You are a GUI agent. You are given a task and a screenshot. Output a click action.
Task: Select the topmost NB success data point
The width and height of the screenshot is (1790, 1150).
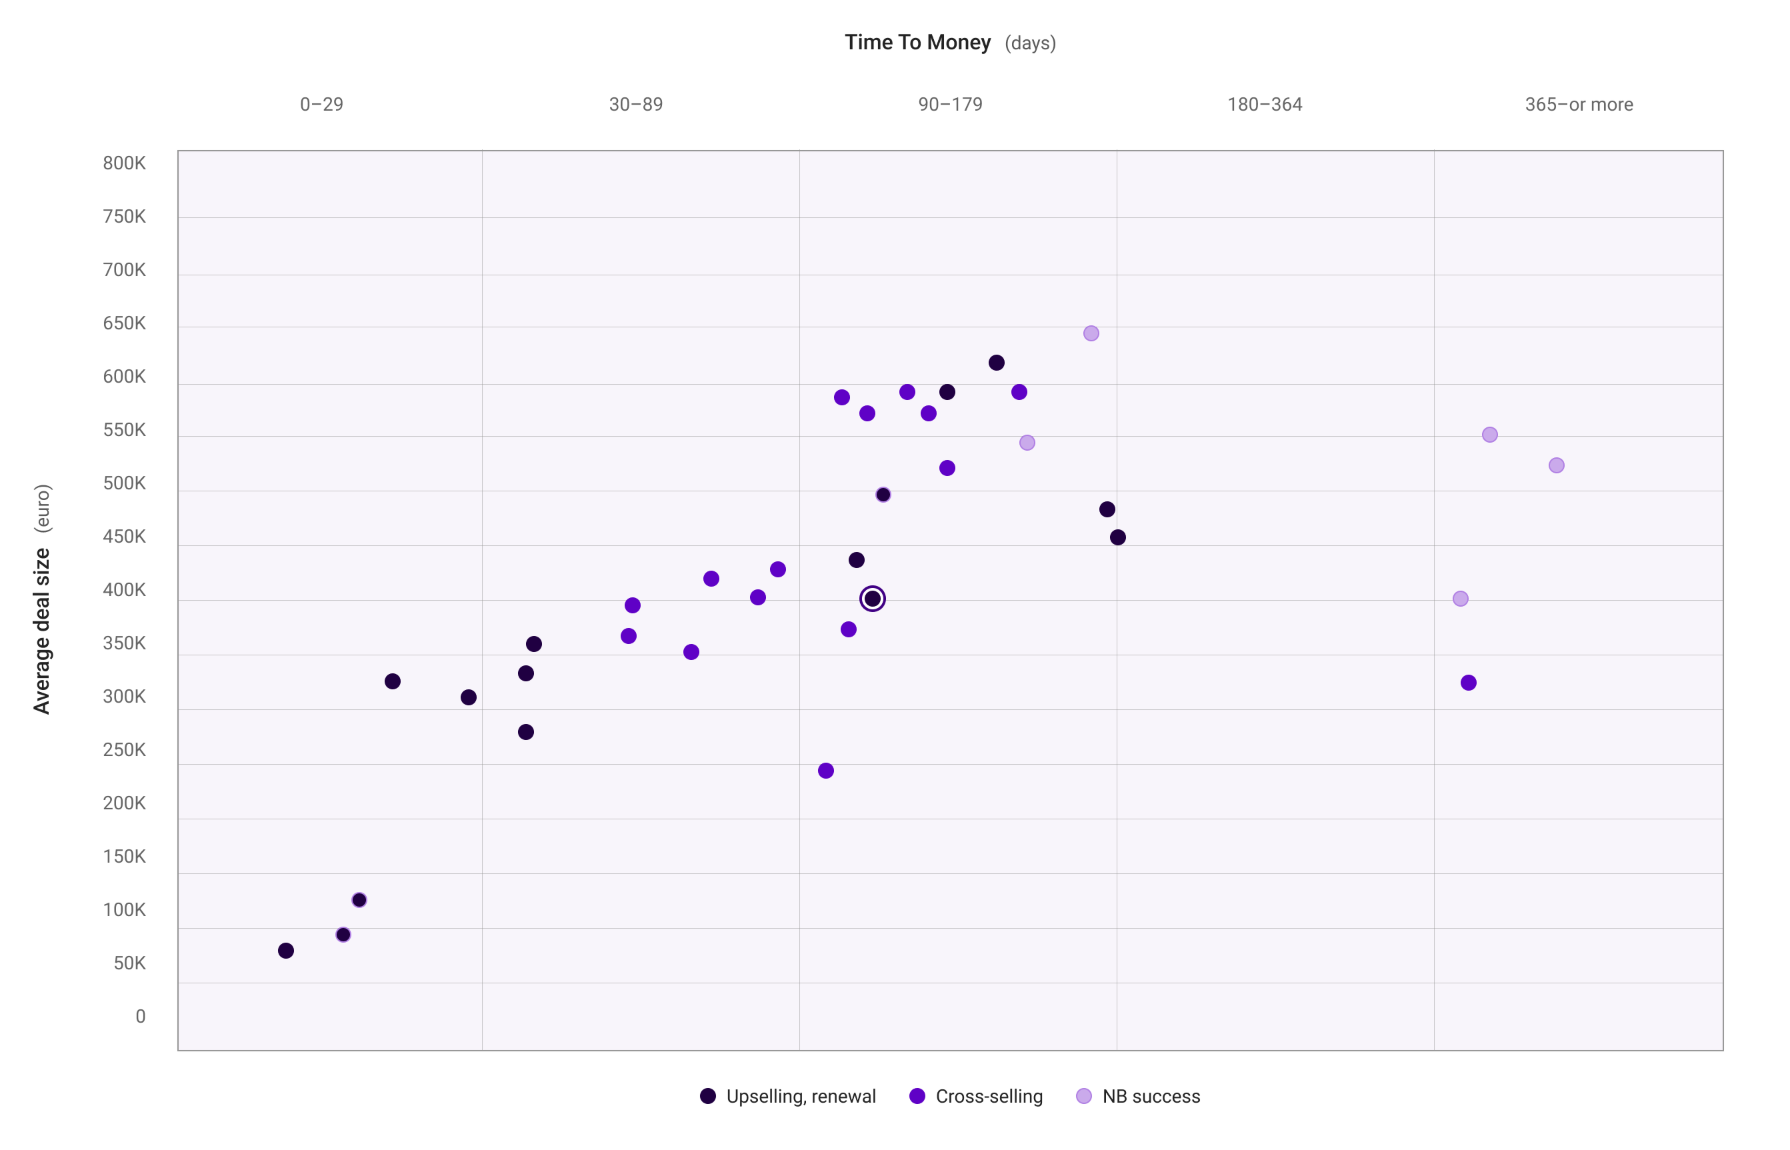tap(1091, 333)
